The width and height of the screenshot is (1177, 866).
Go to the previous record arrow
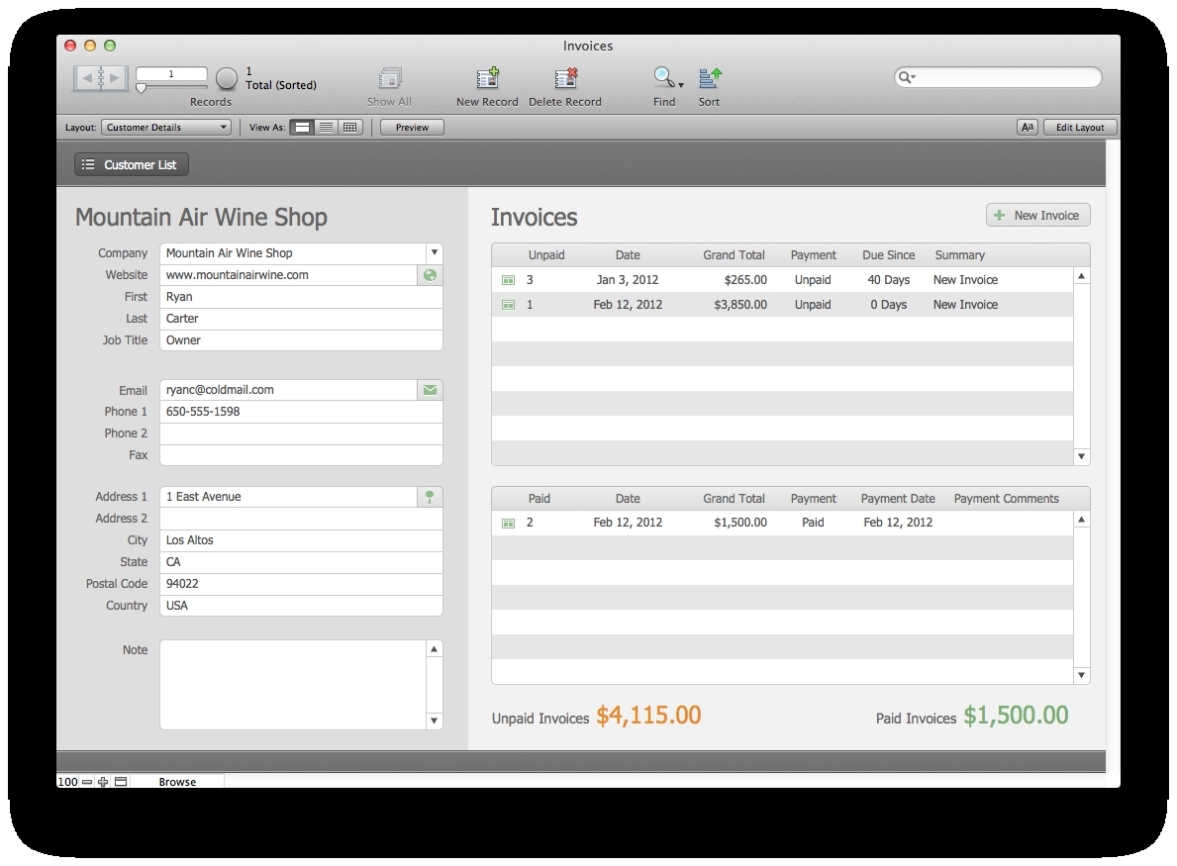(x=87, y=77)
